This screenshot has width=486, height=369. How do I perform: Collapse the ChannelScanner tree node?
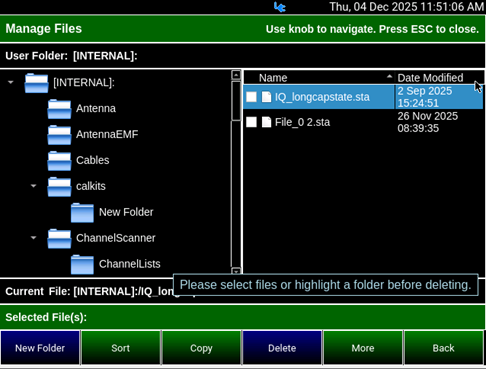click(33, 238)
